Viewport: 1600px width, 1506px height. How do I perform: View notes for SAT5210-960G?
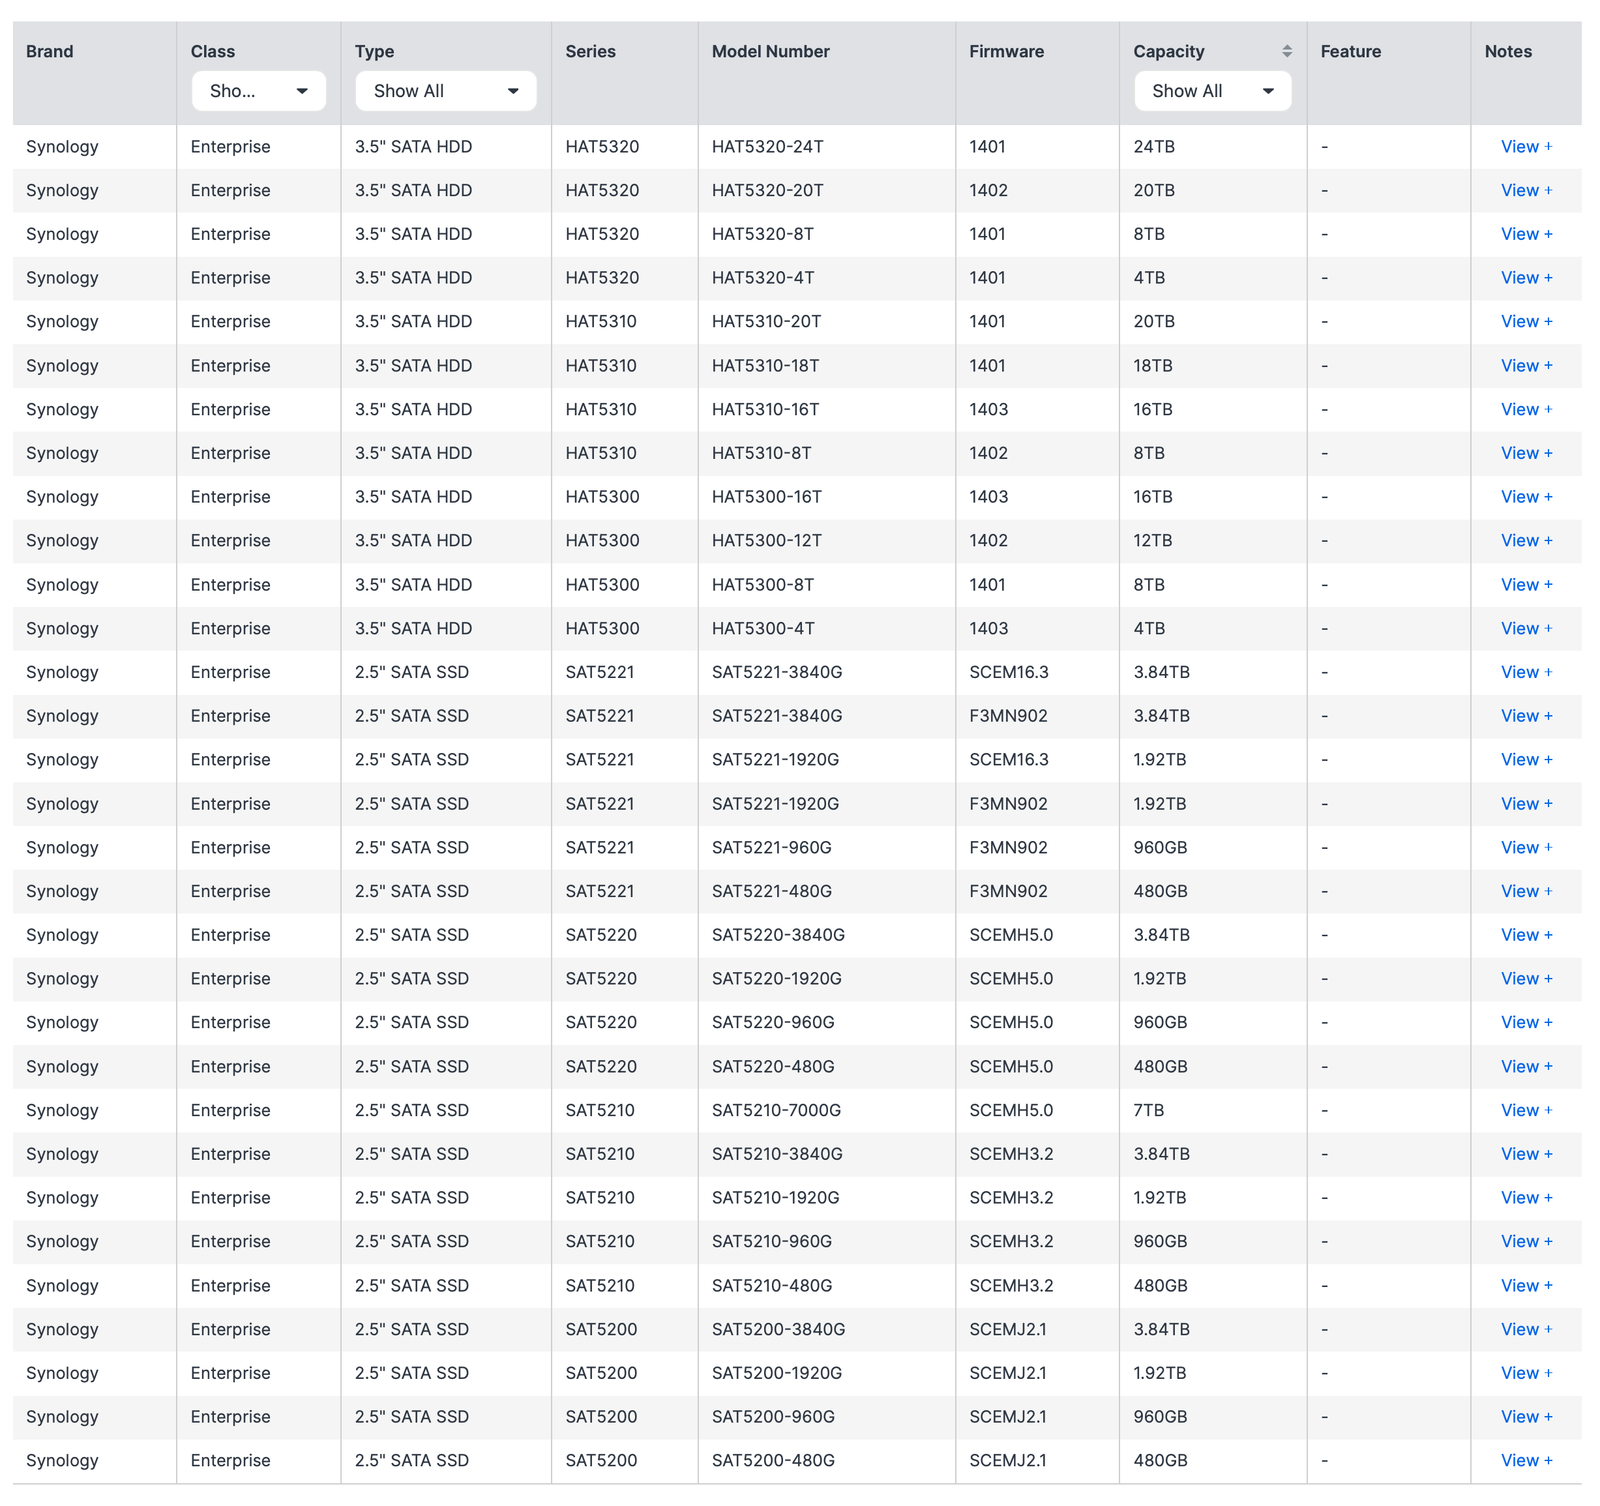click(1526, 1242)
